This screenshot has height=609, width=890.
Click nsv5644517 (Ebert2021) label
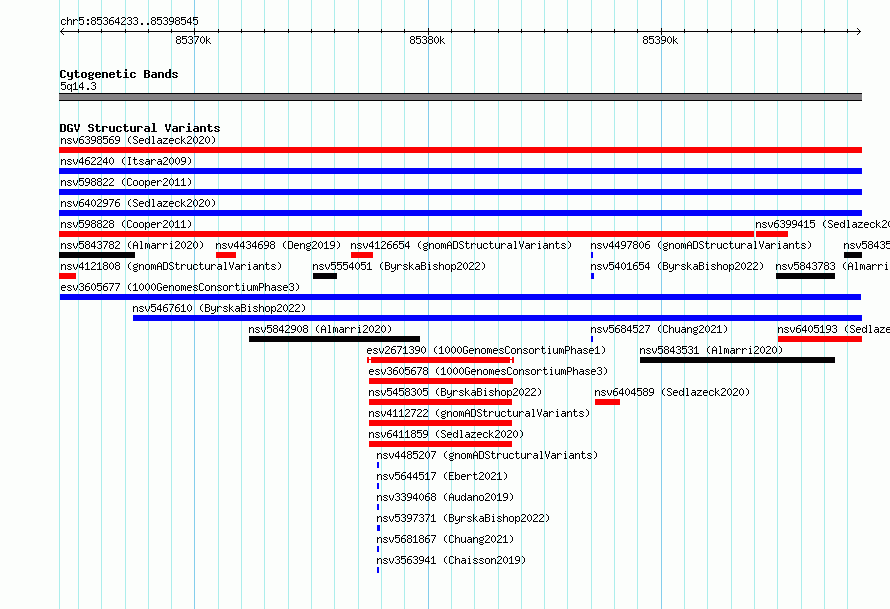pos(442,476)
